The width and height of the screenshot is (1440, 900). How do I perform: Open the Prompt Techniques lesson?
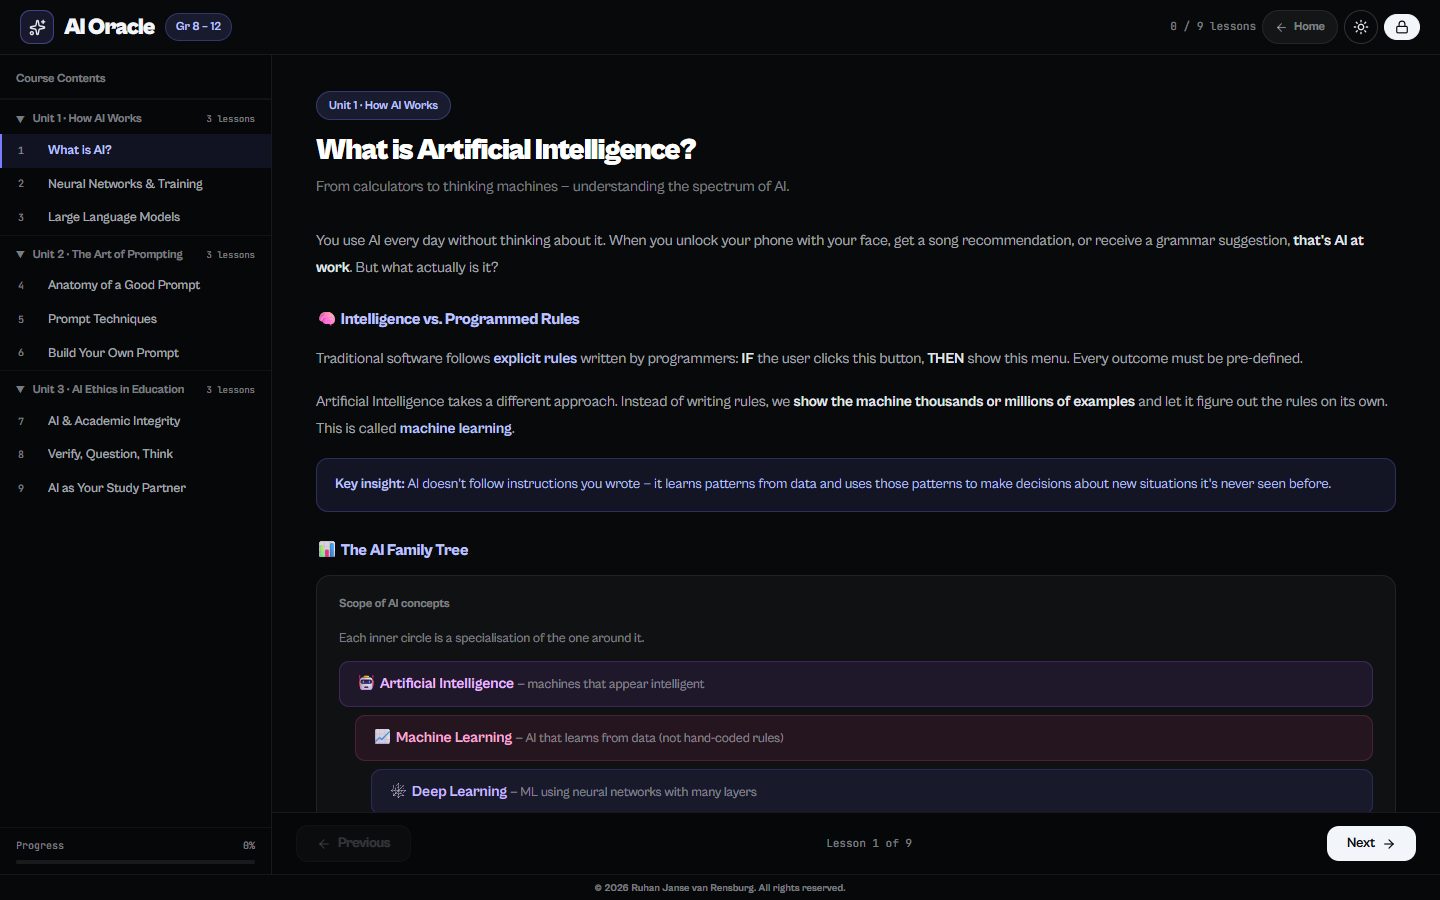coord(135,319)
